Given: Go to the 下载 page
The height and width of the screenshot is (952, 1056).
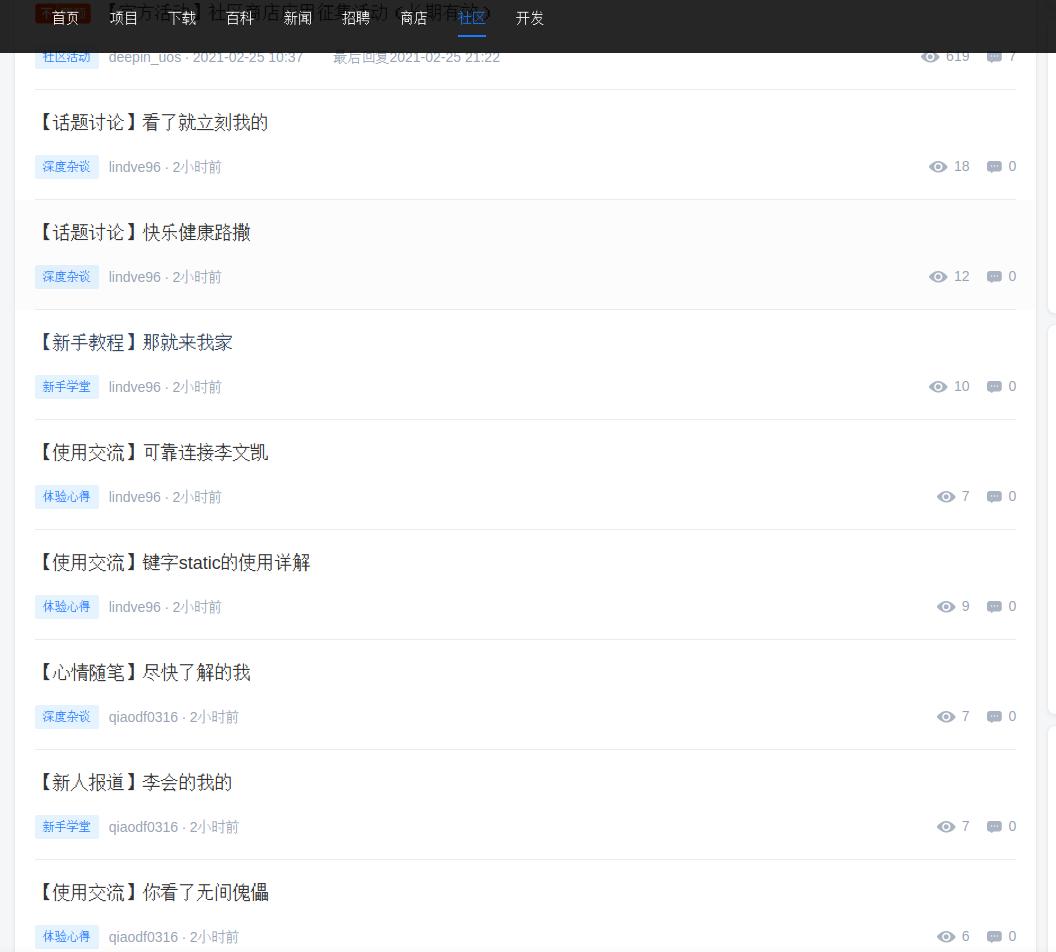Looking at the screenshot, I should pos(182,18).
